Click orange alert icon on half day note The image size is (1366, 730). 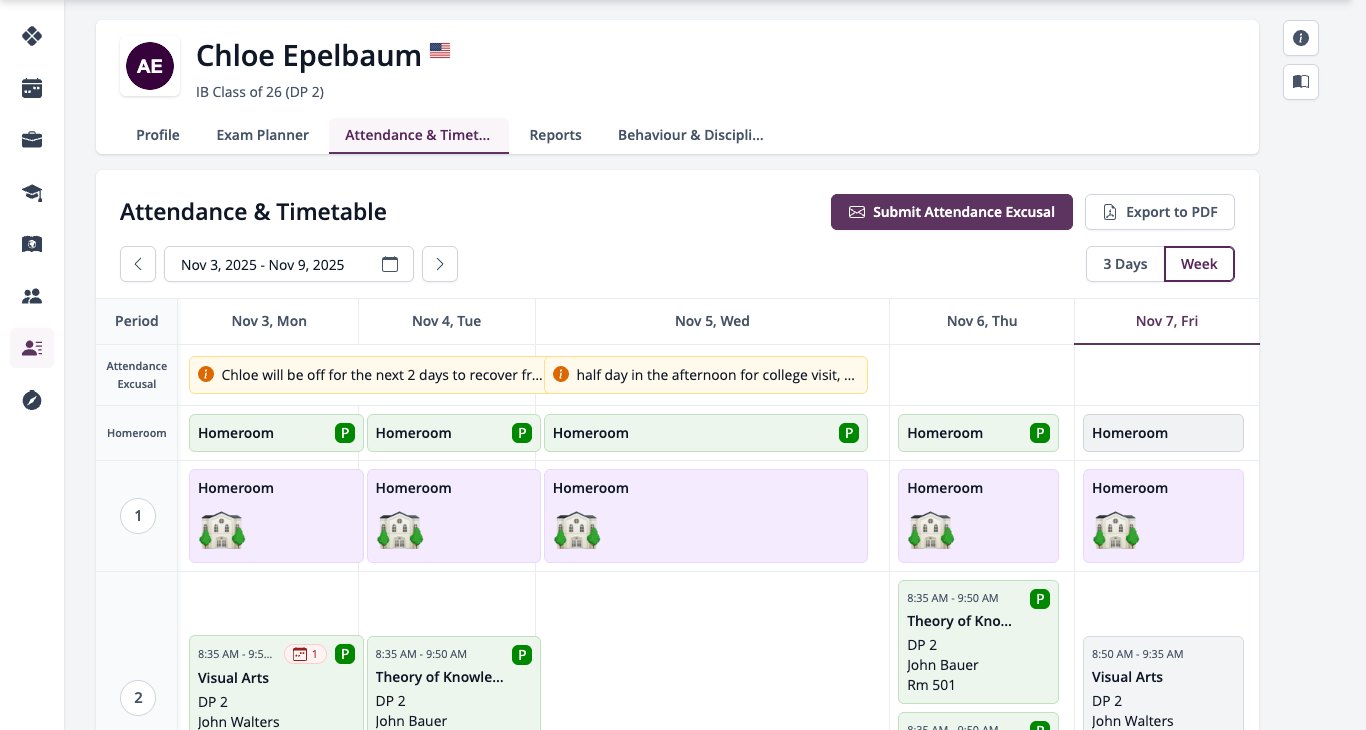click(x=561, y=375)
